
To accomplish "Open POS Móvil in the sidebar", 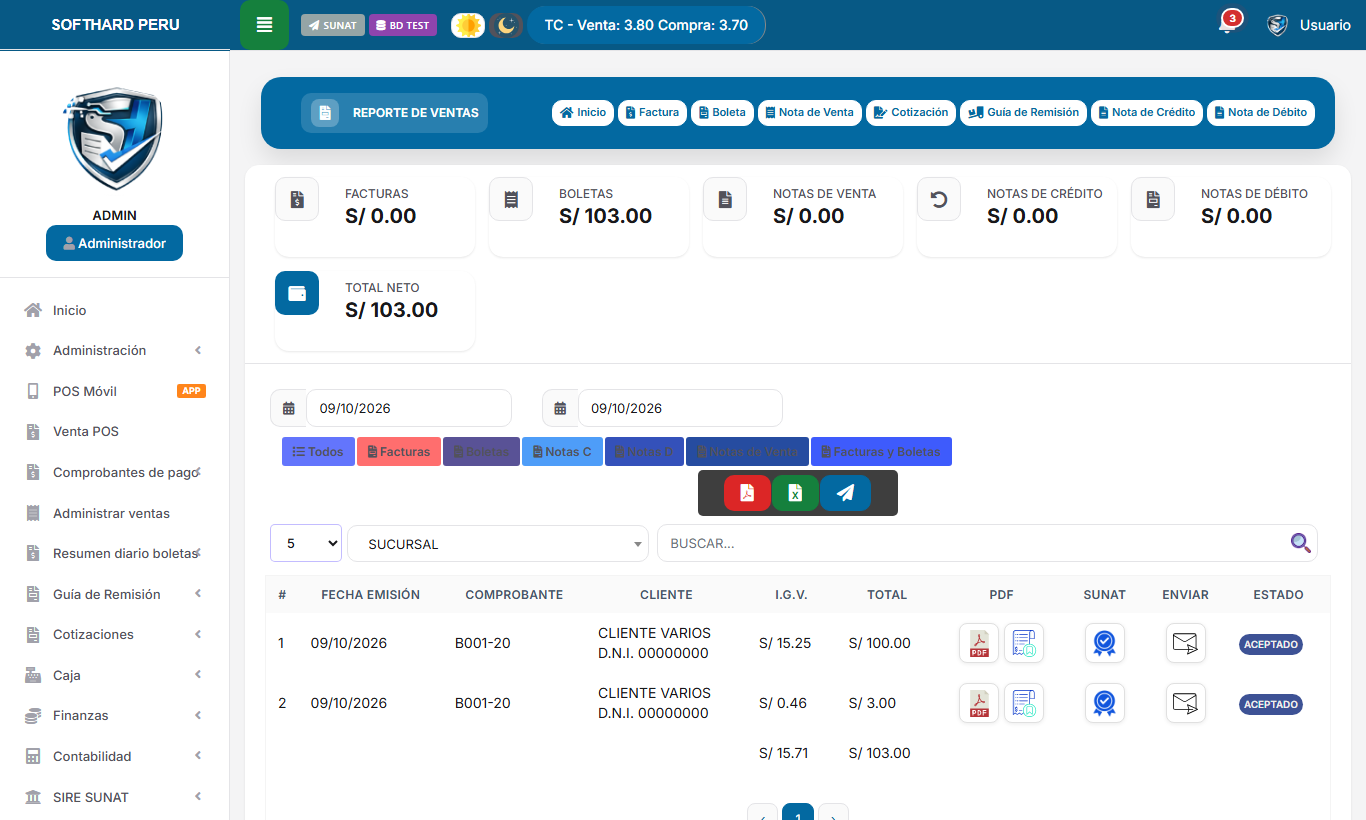I will coord(114,391).
